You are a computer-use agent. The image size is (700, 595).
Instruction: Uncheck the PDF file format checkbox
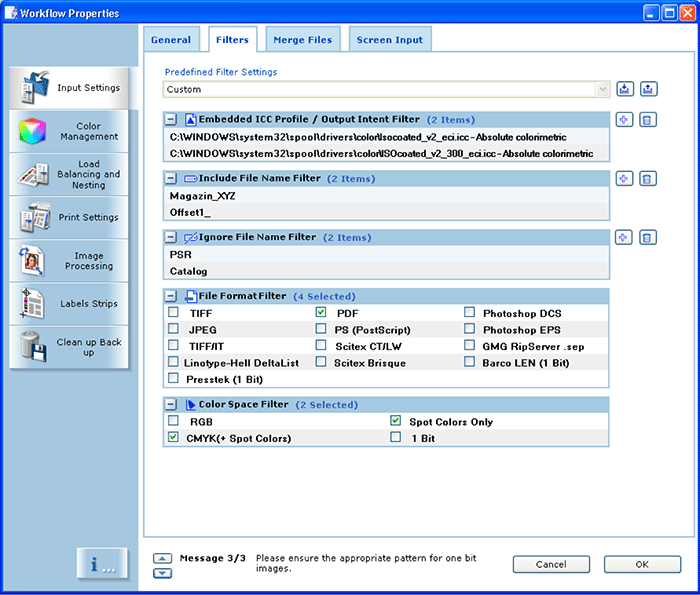coord(321,313)
